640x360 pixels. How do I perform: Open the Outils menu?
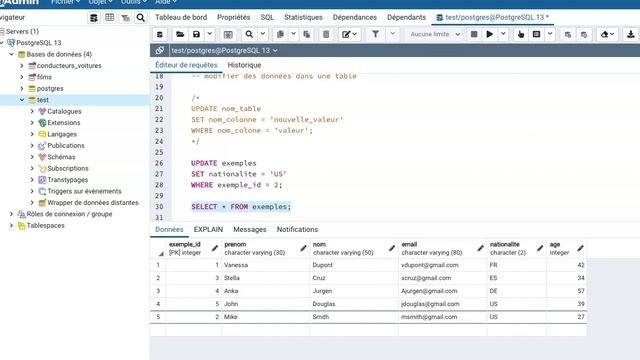(x=133, y=2)
